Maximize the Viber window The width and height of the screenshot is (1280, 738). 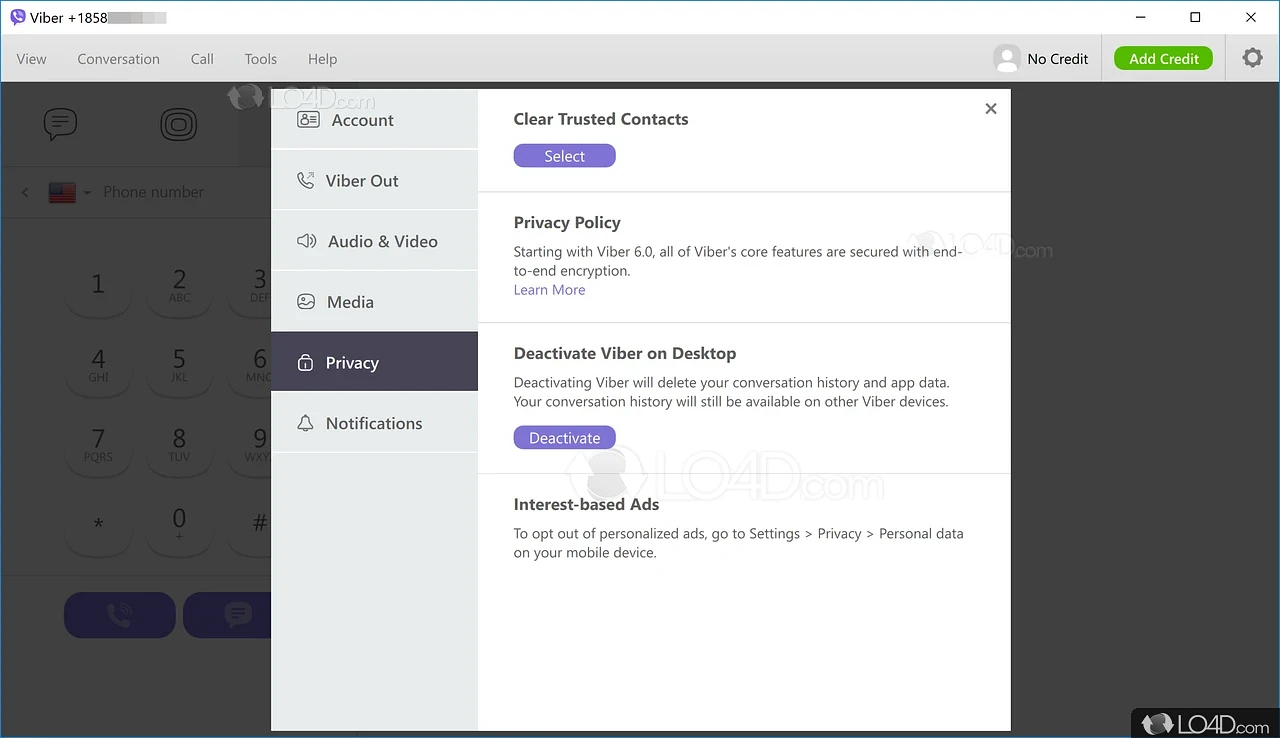(x=1195, y=17)
